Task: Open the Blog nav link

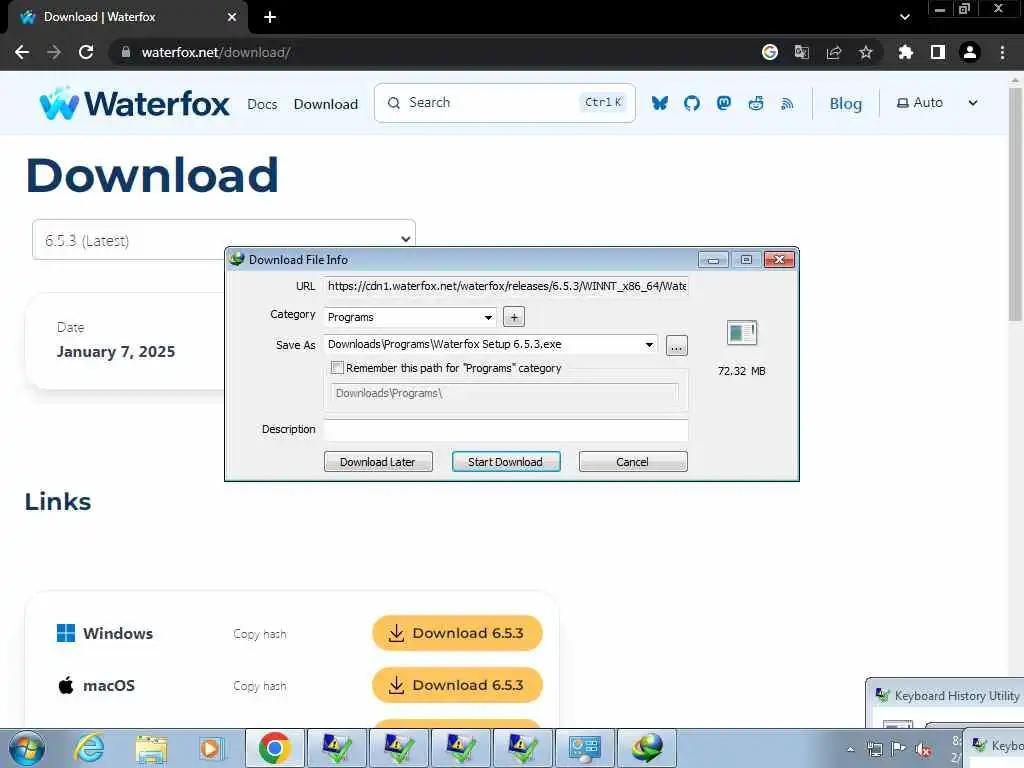Action: (x=846, y=103)
